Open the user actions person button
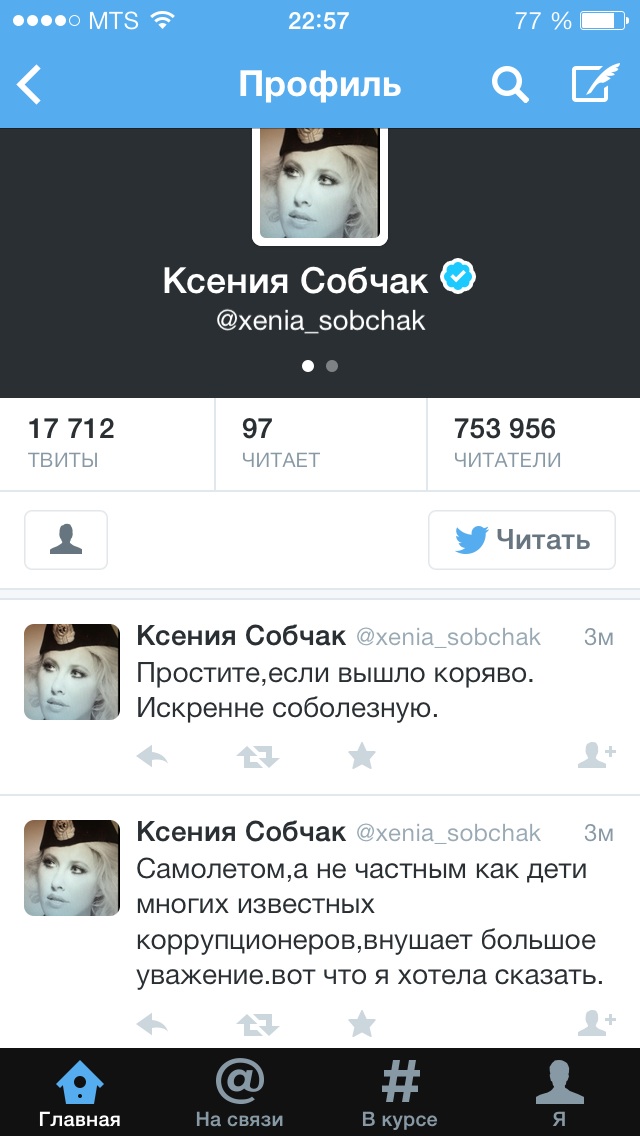Image resolution: width=640 pixels, height=1136 pixels. 66,540
